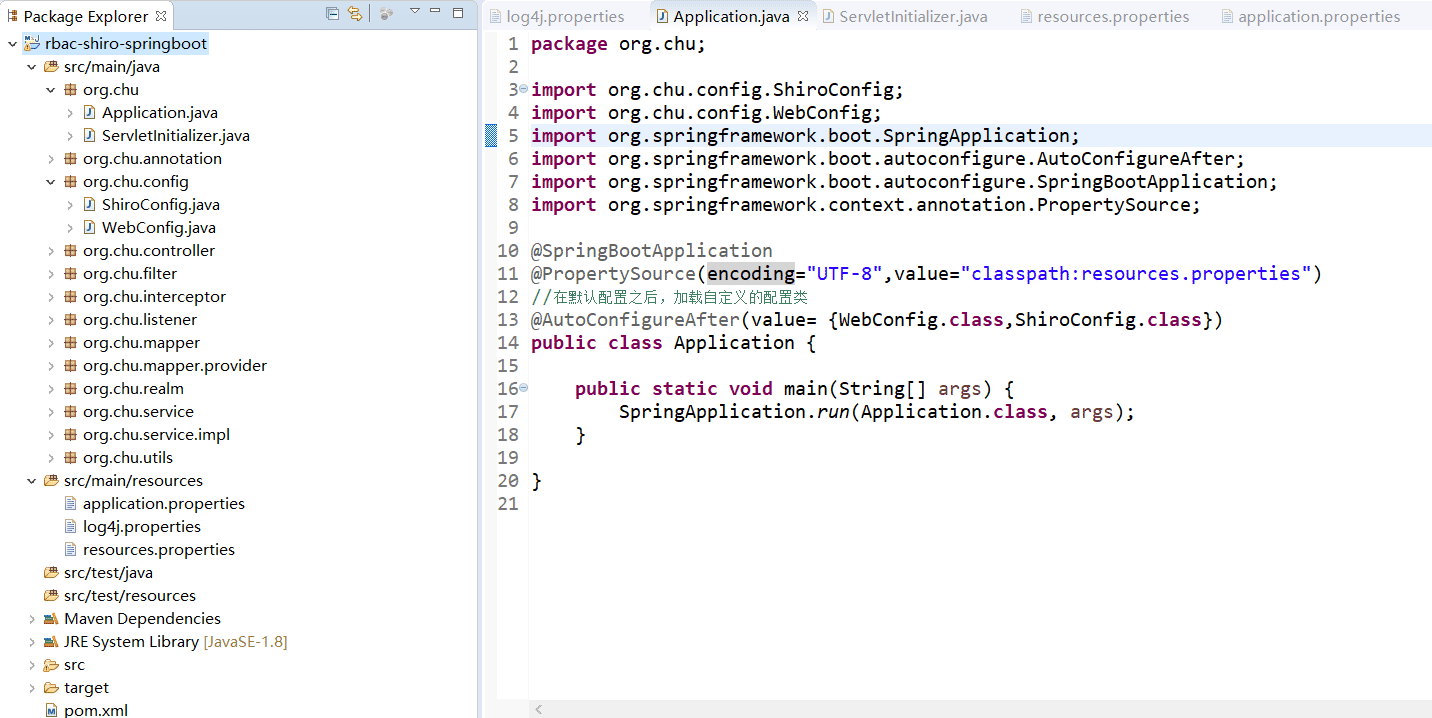
Task: Click '@SpringBootApplication' annotation text
Action: click(652, 251)
